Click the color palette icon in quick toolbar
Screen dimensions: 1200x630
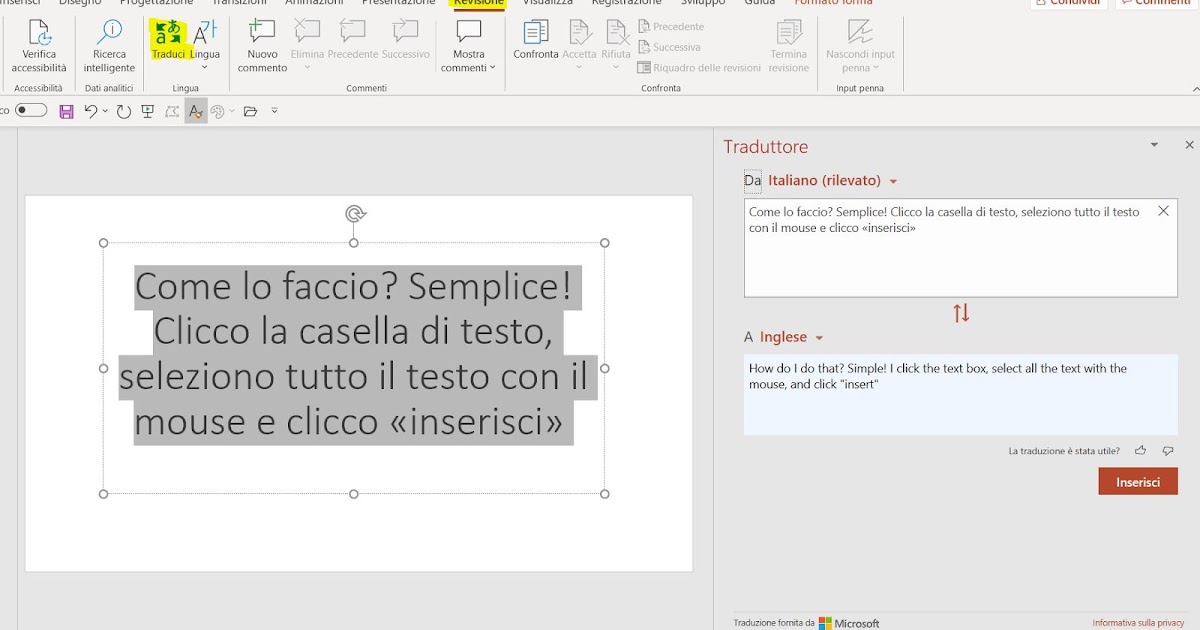[x=218, y=111]
